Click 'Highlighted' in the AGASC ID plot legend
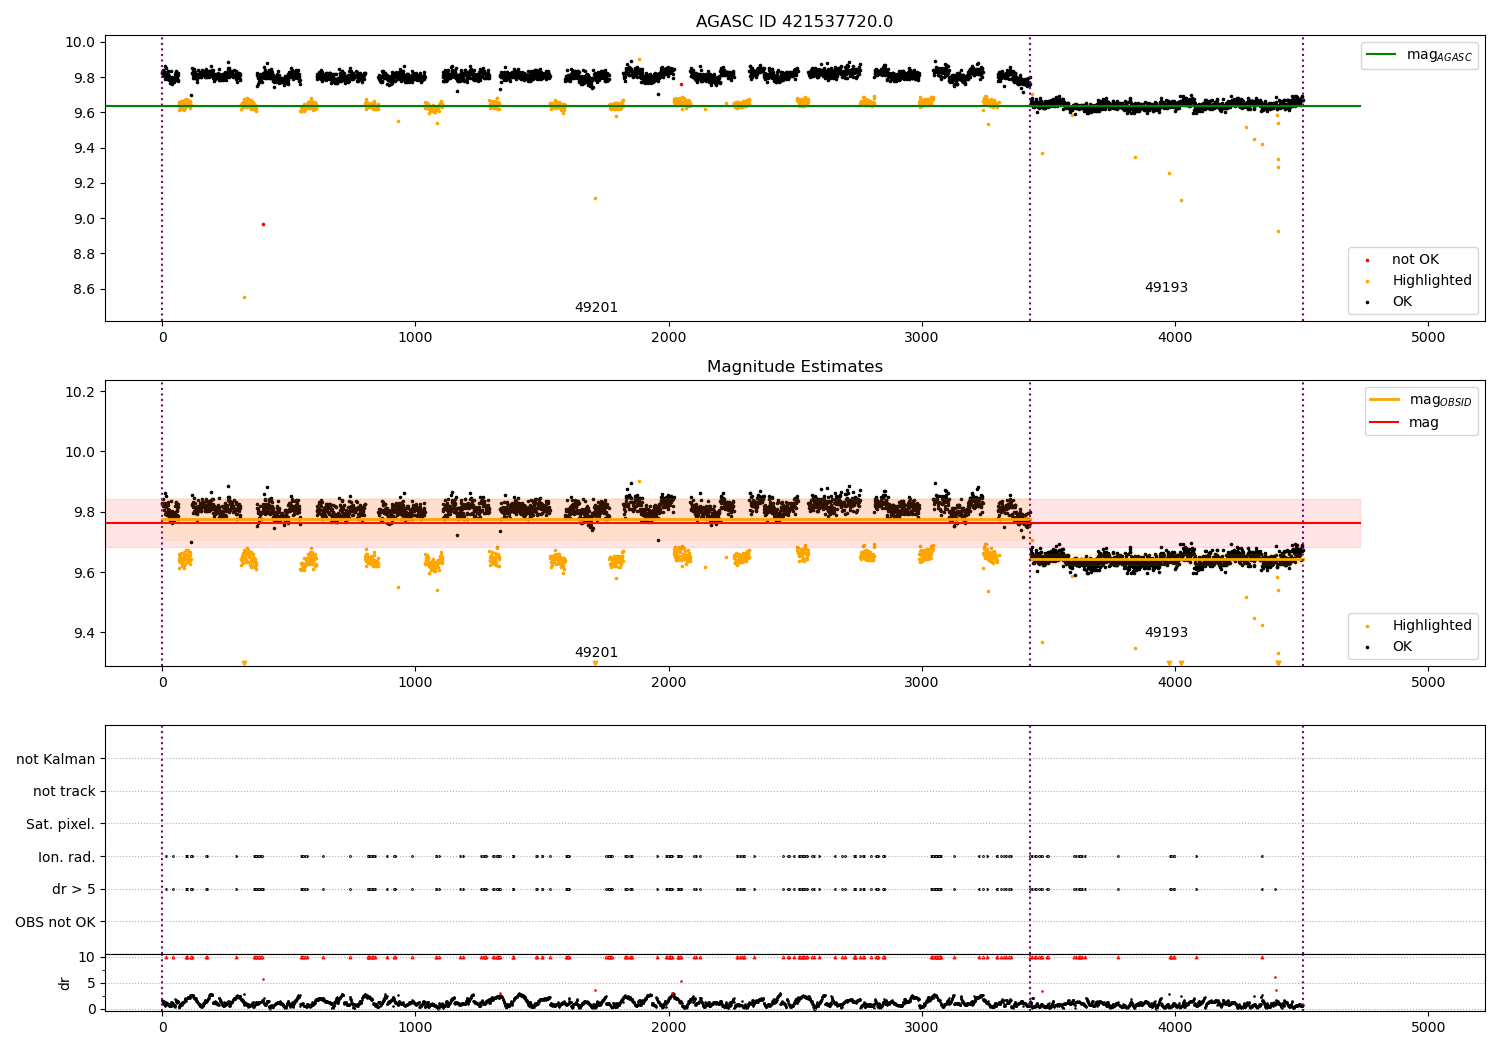 1432,281
